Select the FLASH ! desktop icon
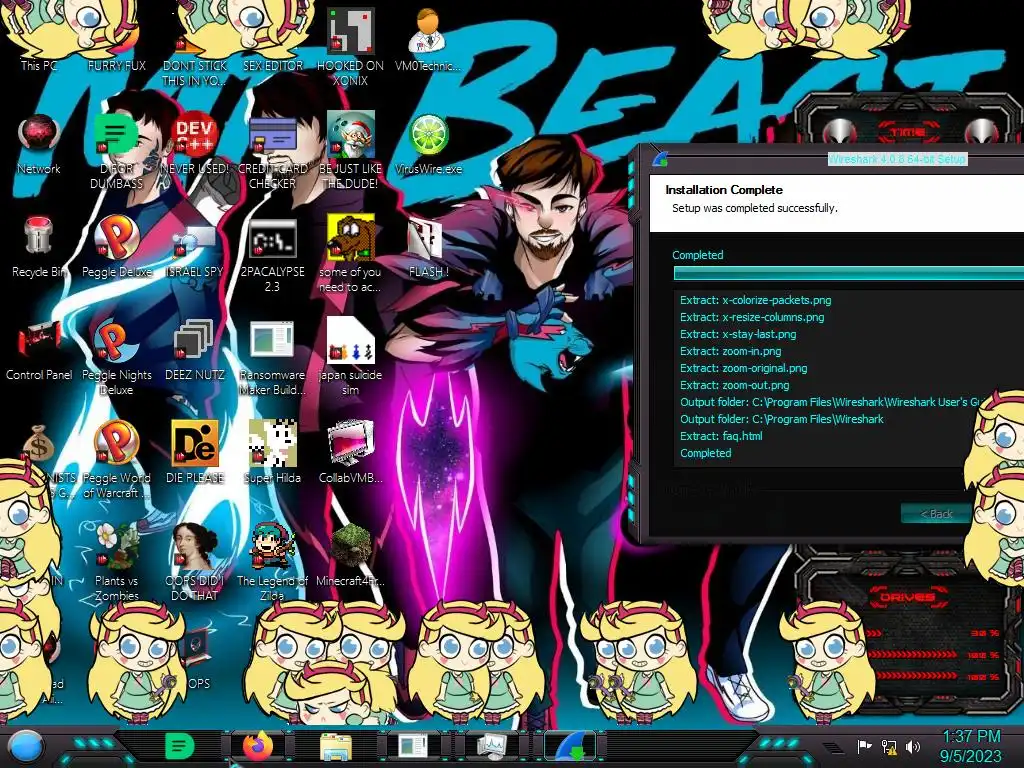The image size is (1024, 768). [x=428, y=247]
